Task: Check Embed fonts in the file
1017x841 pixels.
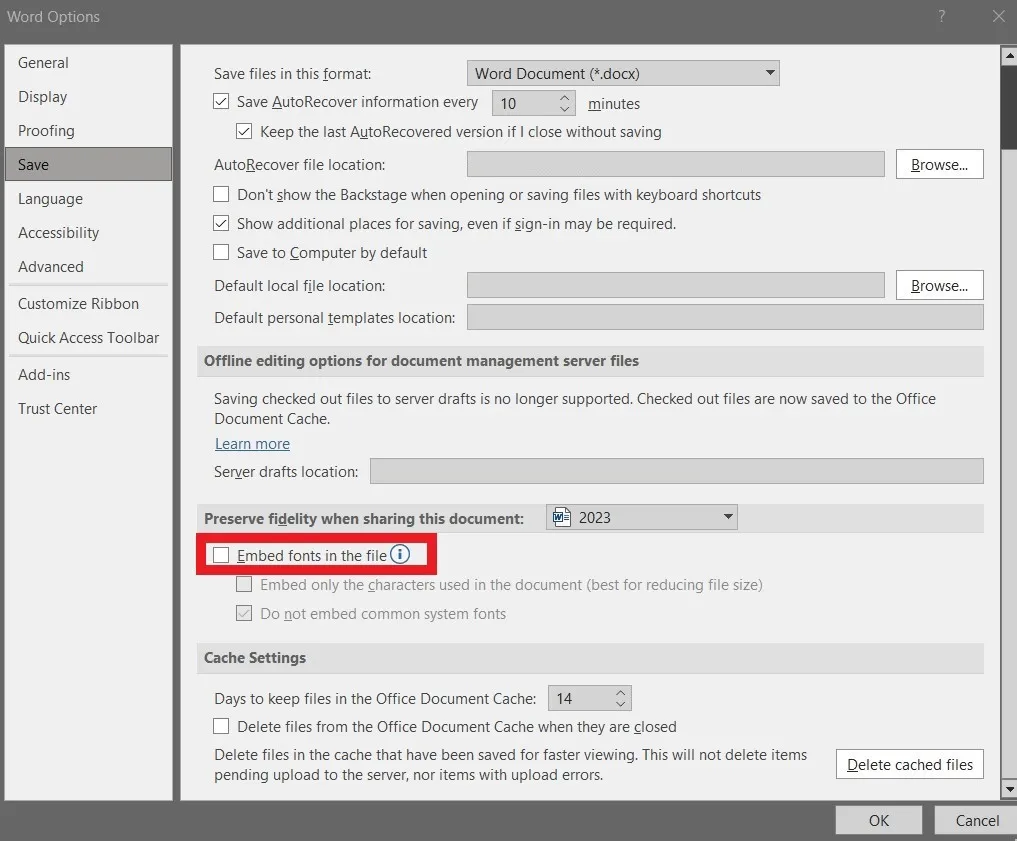Action: pyautogui.click(x=221, y=555)
